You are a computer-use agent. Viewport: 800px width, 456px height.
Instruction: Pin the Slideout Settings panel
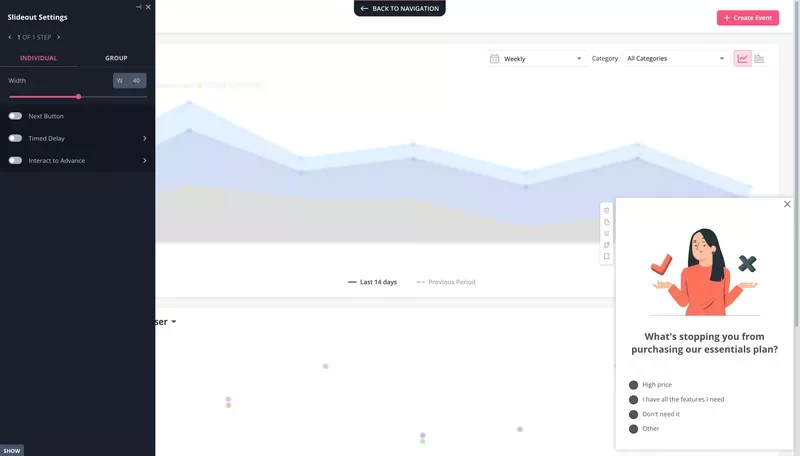tap(138, 7)
